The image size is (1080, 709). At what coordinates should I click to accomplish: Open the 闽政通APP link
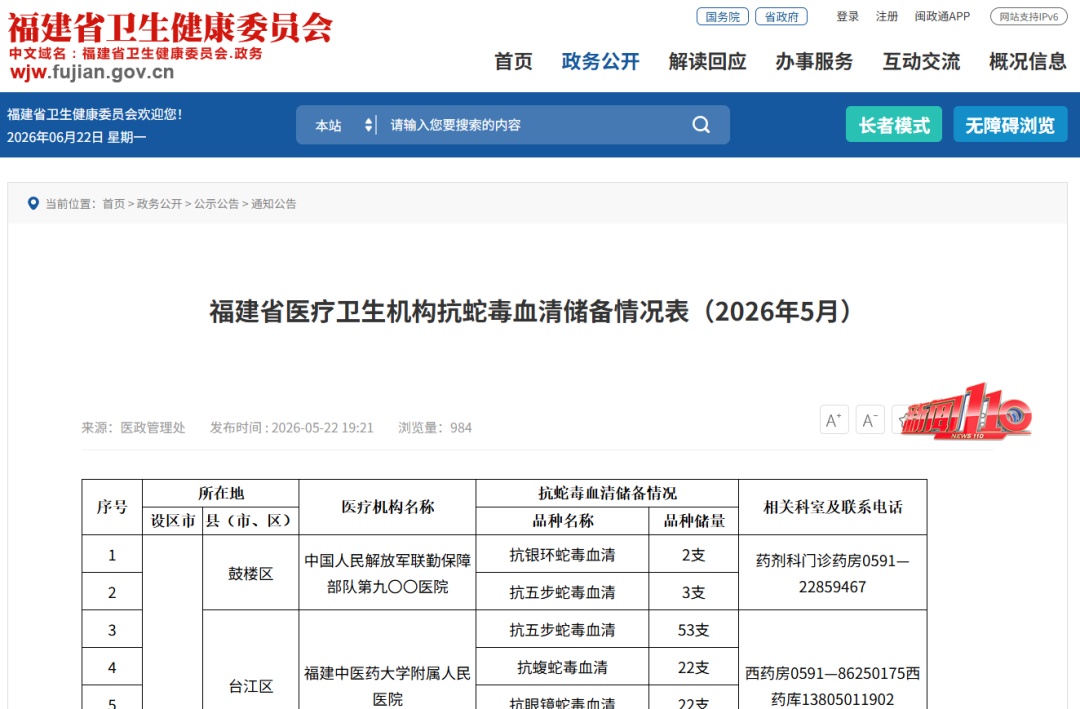click(942, 17)
